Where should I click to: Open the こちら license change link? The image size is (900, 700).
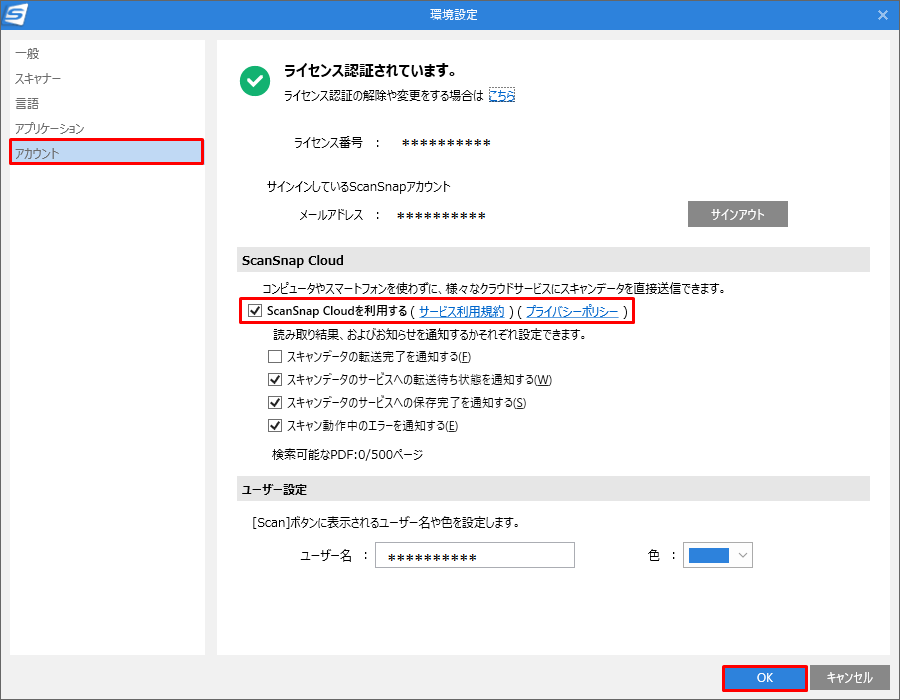click(x=502, y=95)
